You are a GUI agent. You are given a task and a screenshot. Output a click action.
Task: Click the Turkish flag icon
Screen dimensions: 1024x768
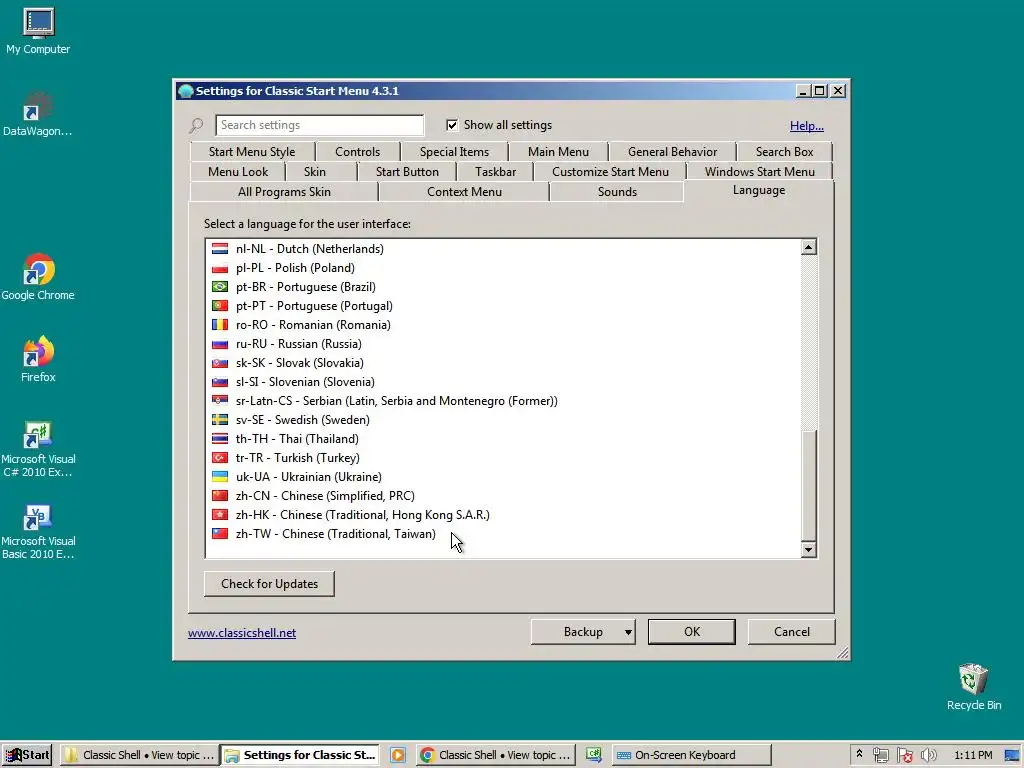(x=220, y=458)
